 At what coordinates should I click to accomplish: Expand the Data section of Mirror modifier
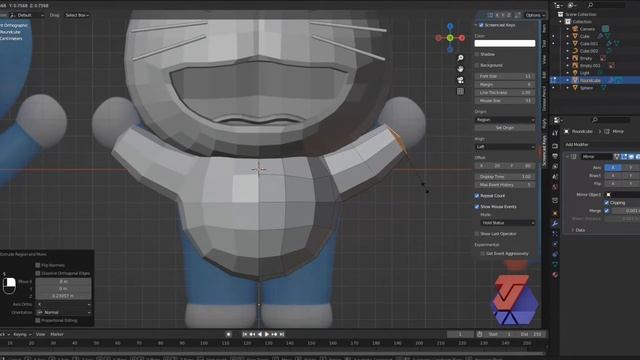[x=578, y=230]
